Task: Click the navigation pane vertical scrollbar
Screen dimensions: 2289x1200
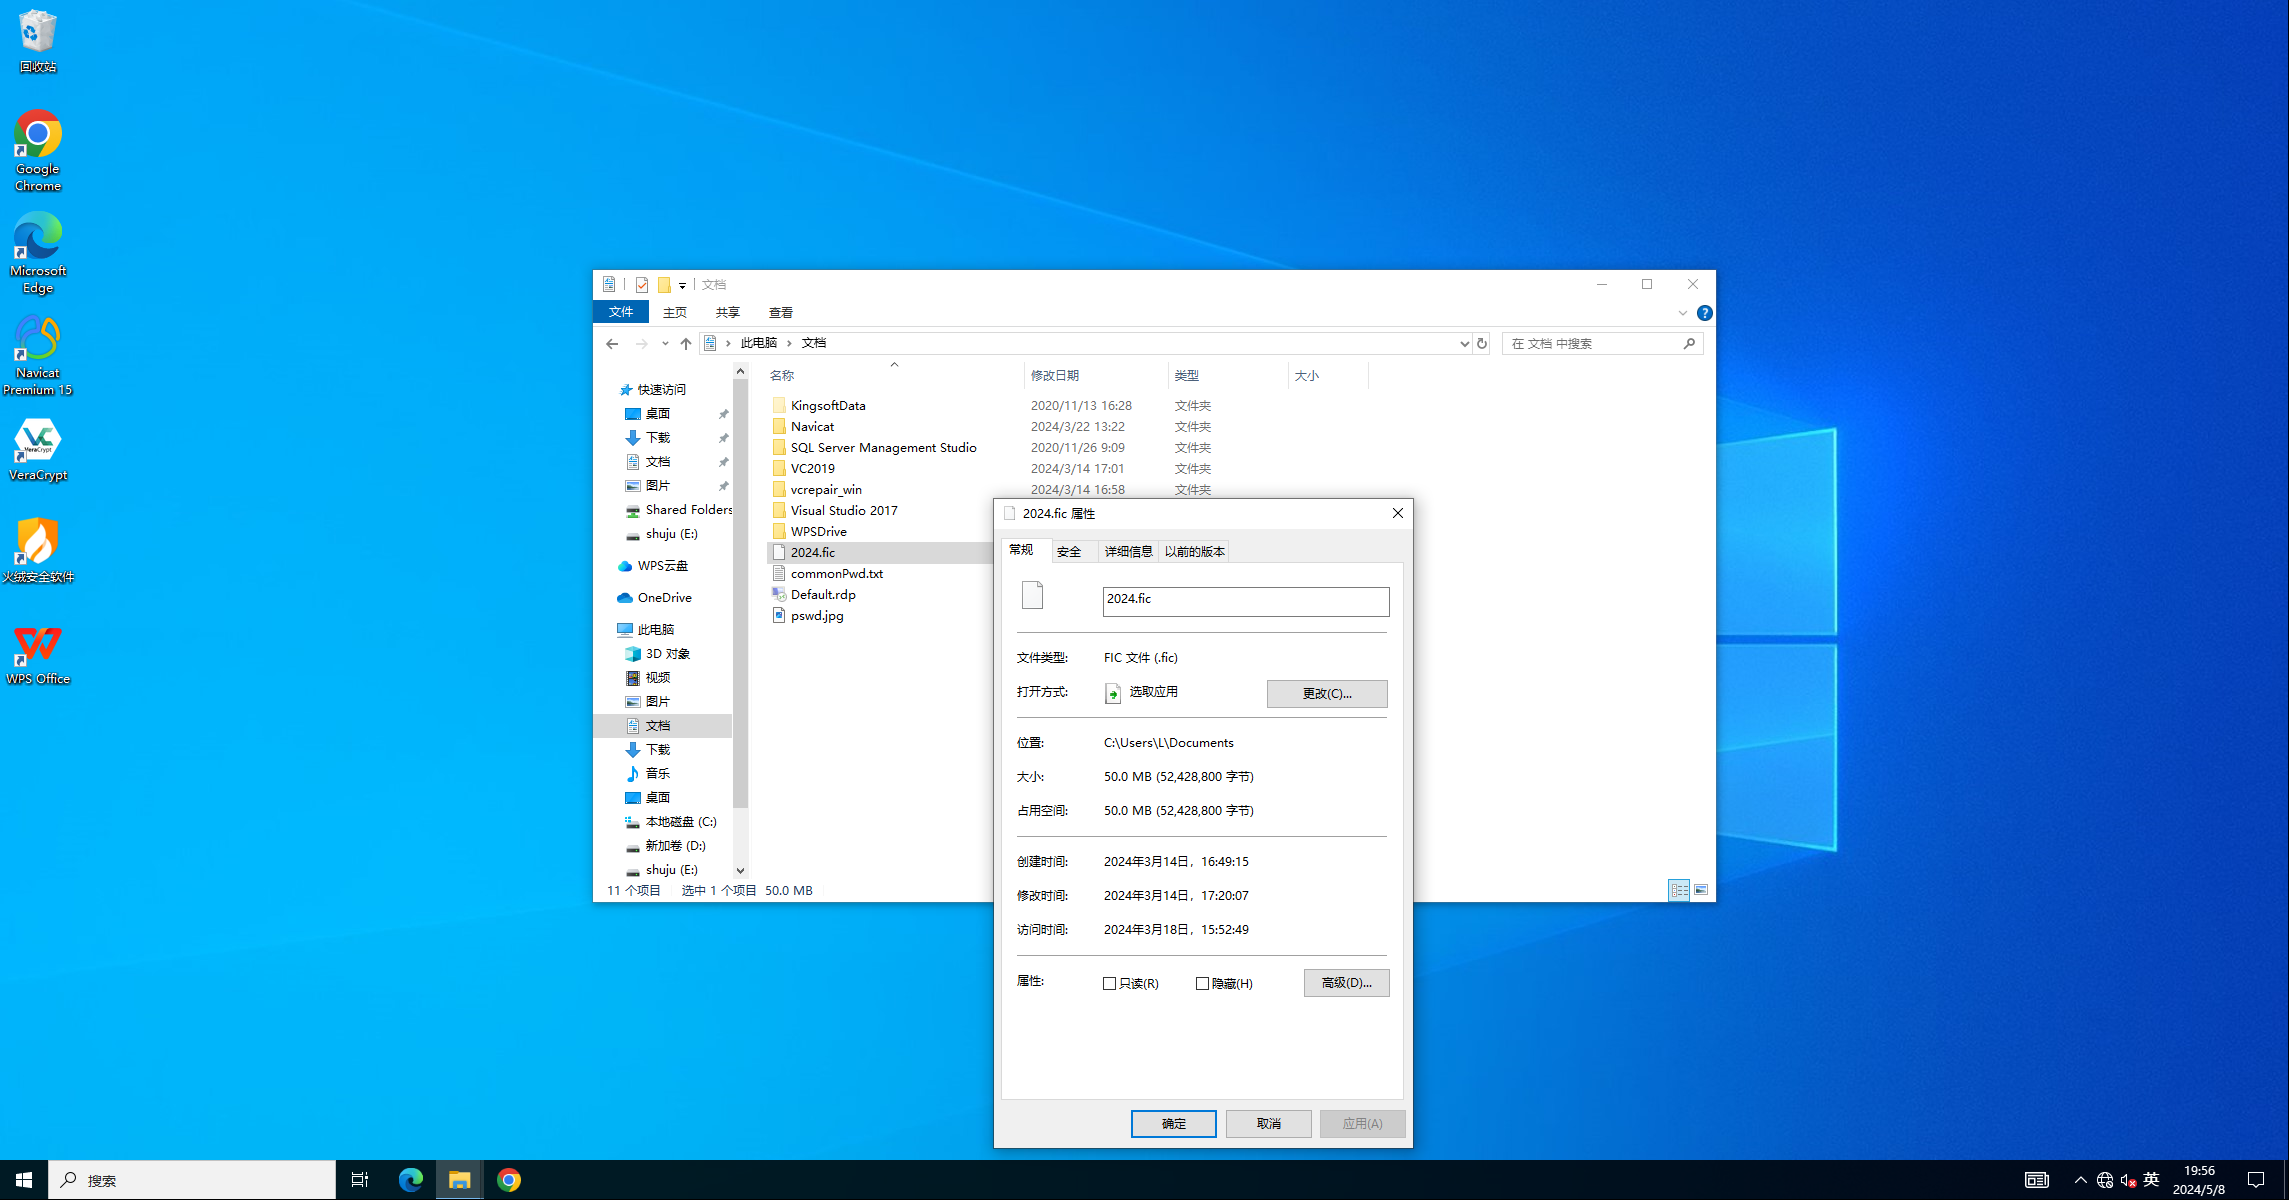Action: 740,600
